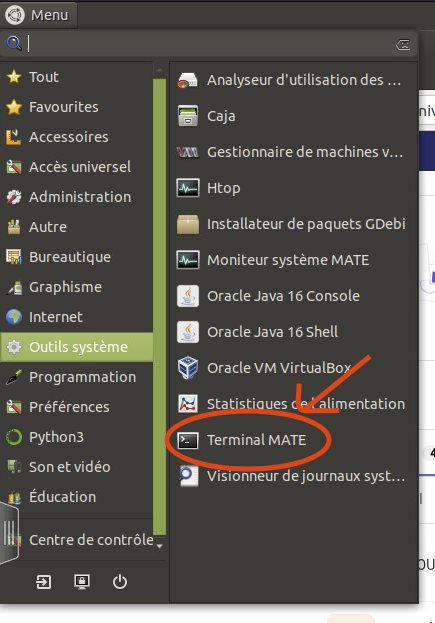Click the logout icon at menu bottom

[x=44, y=582]
